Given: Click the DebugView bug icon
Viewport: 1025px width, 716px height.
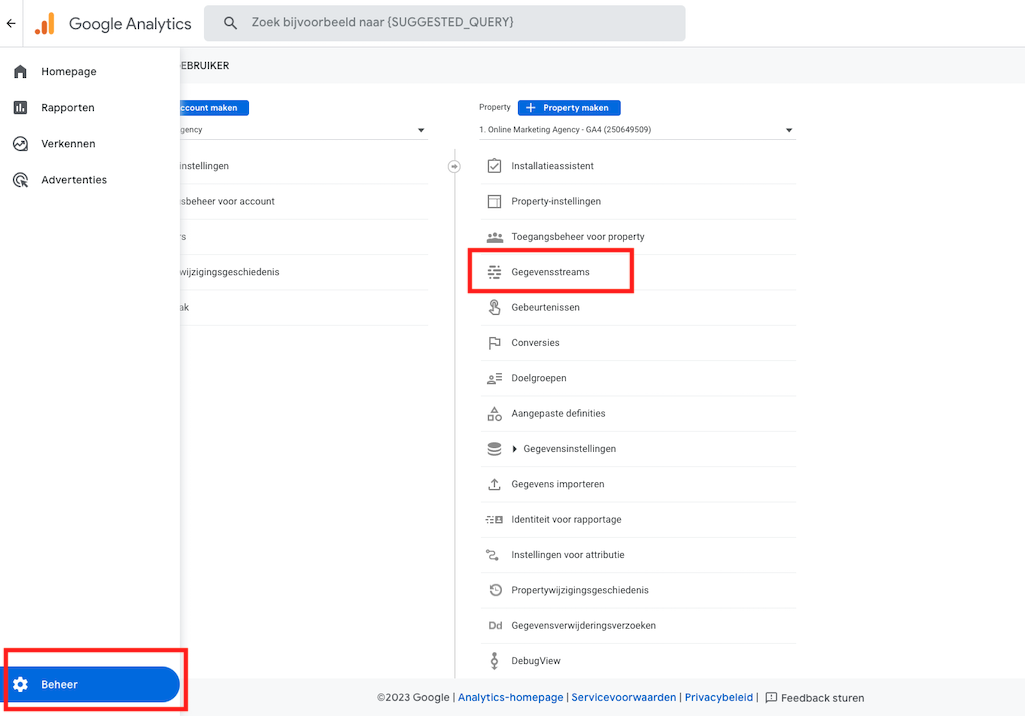Looking at the screenshot, I should (x=494, y=661).
